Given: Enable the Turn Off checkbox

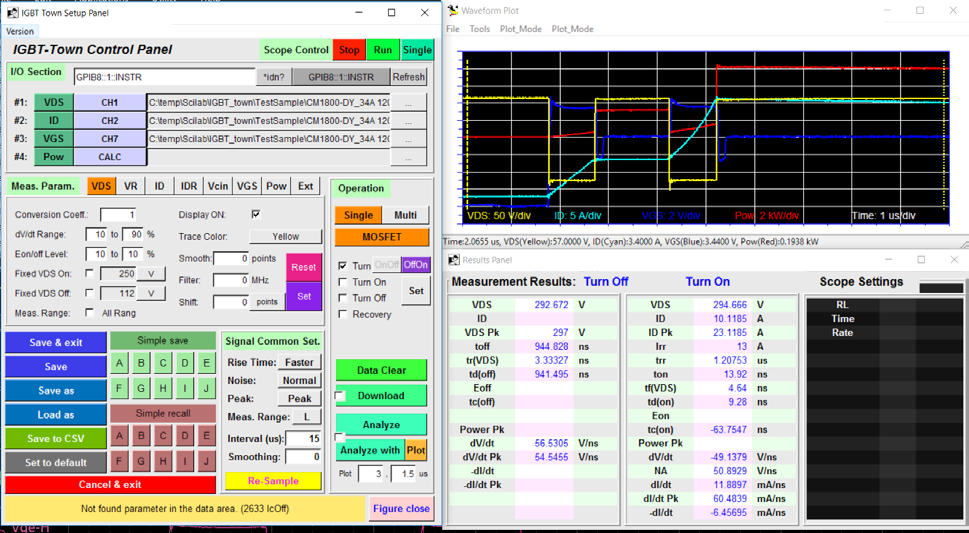Looking at the screenshot, I should pos(343,298).
